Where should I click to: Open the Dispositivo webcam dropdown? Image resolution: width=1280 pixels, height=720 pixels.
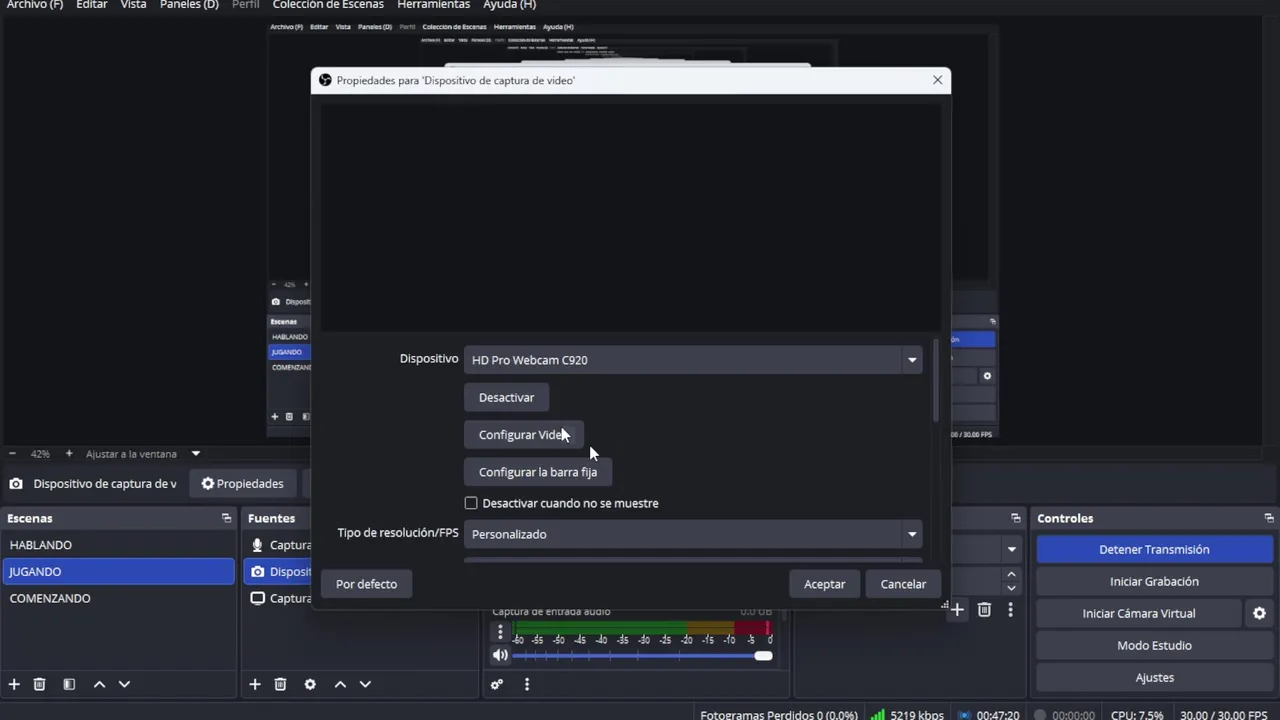click(x=692, y=360)
